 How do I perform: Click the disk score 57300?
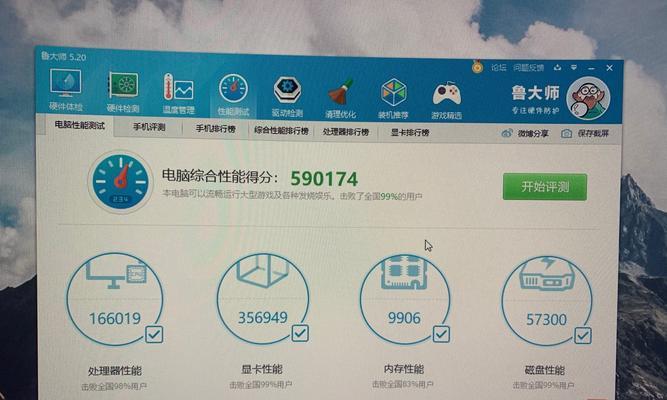(x=546, y=319)
